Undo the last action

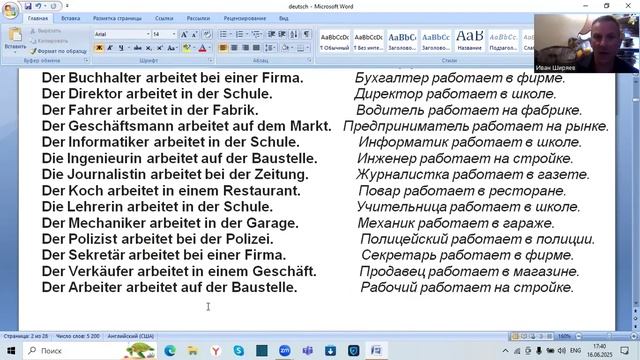pyautogui.click(x=38, y=6)
